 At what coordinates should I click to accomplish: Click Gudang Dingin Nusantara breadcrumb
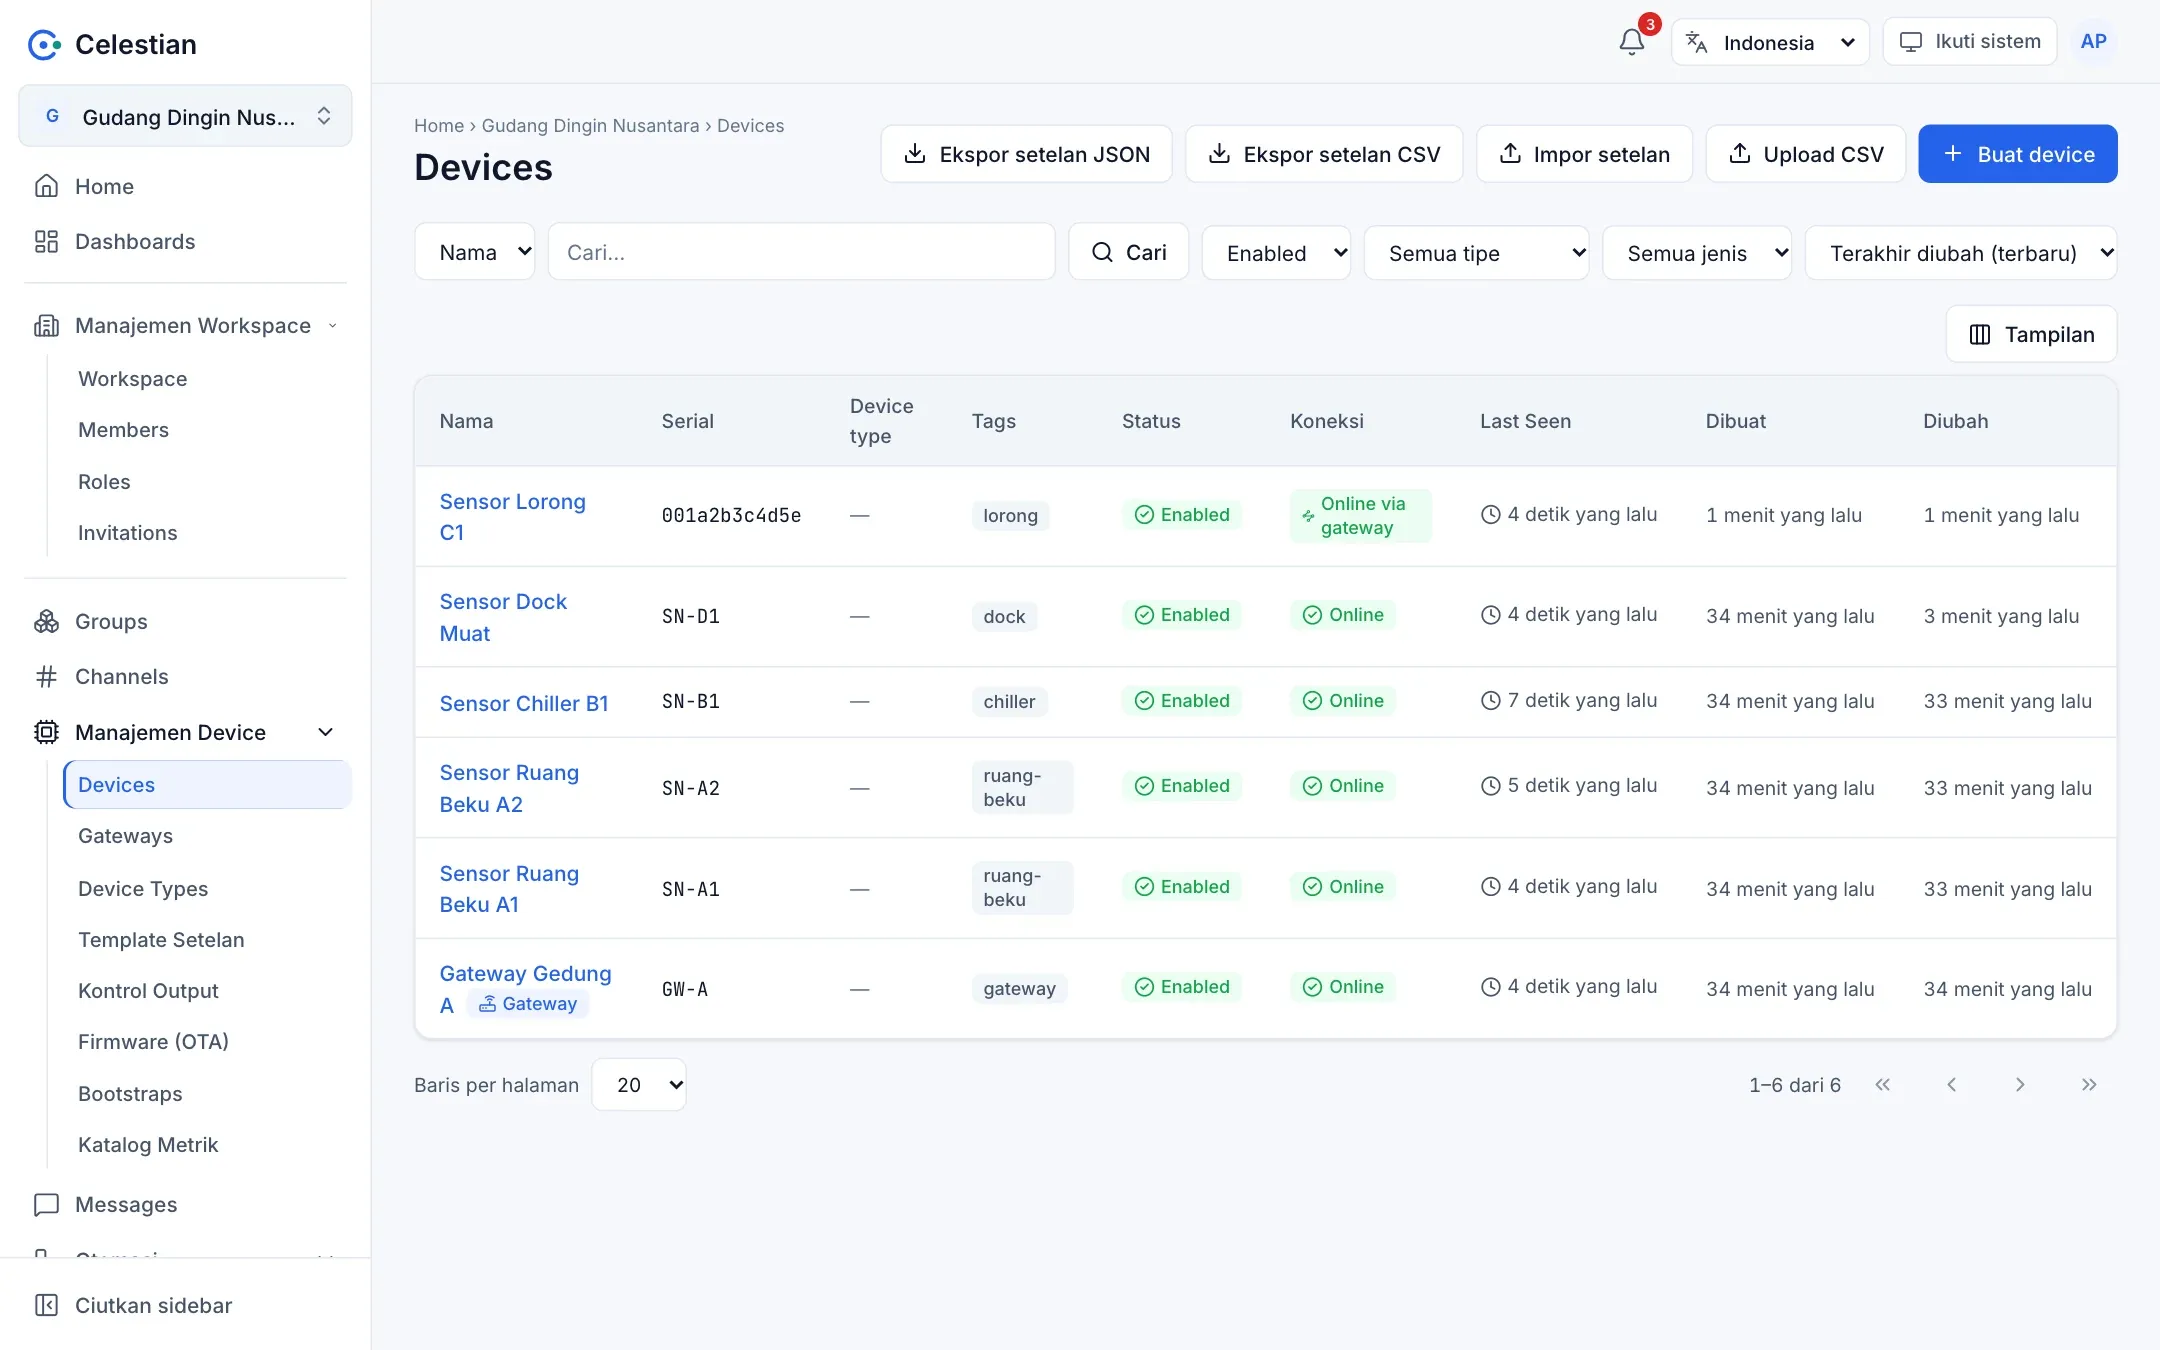(x=590, y=126)
